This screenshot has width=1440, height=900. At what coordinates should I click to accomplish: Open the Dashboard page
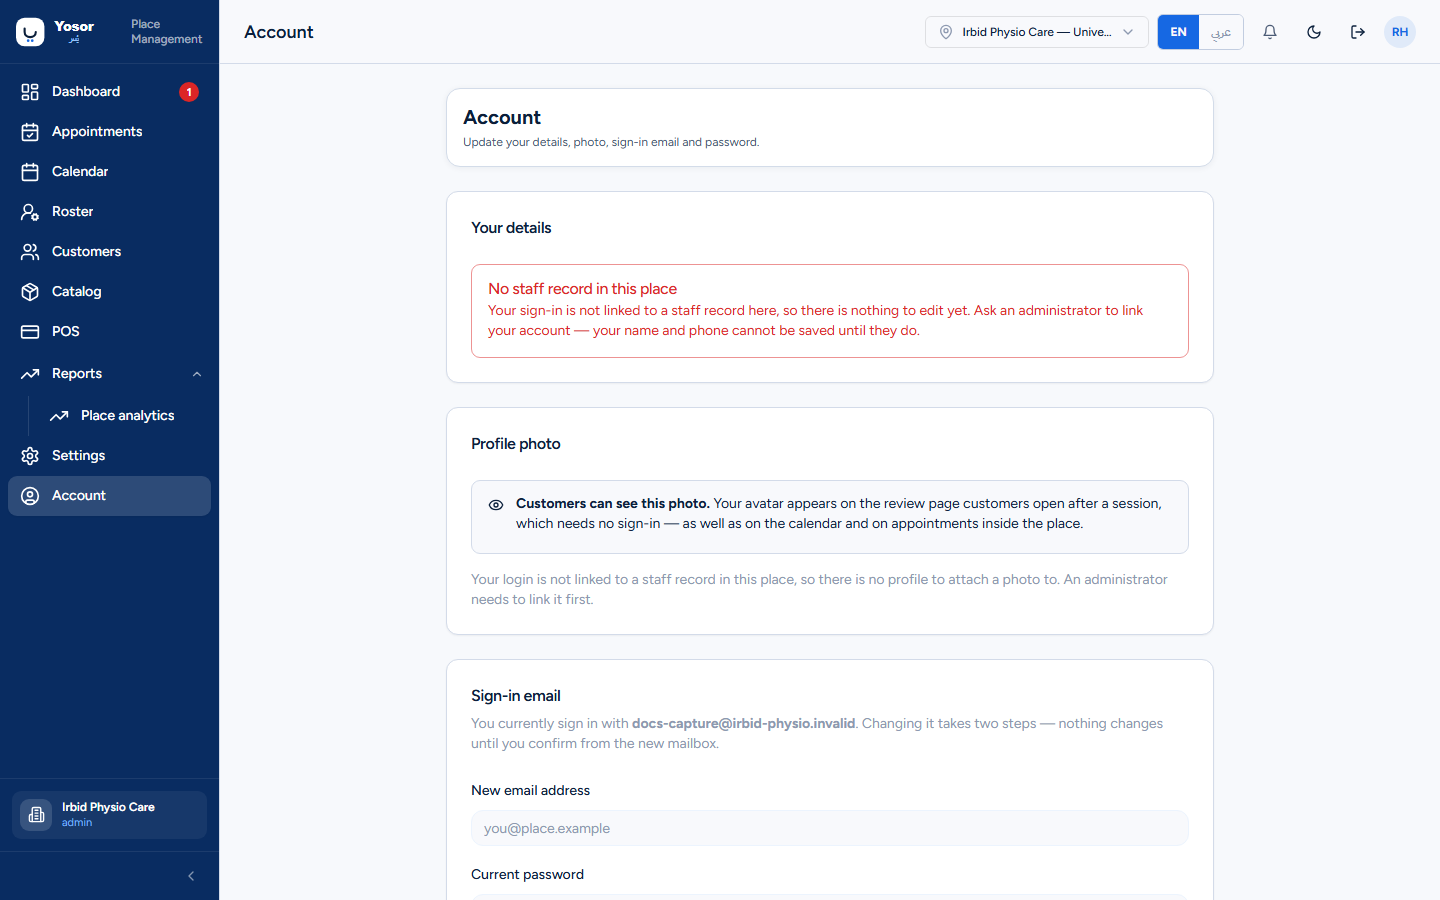tap(109, 92)
